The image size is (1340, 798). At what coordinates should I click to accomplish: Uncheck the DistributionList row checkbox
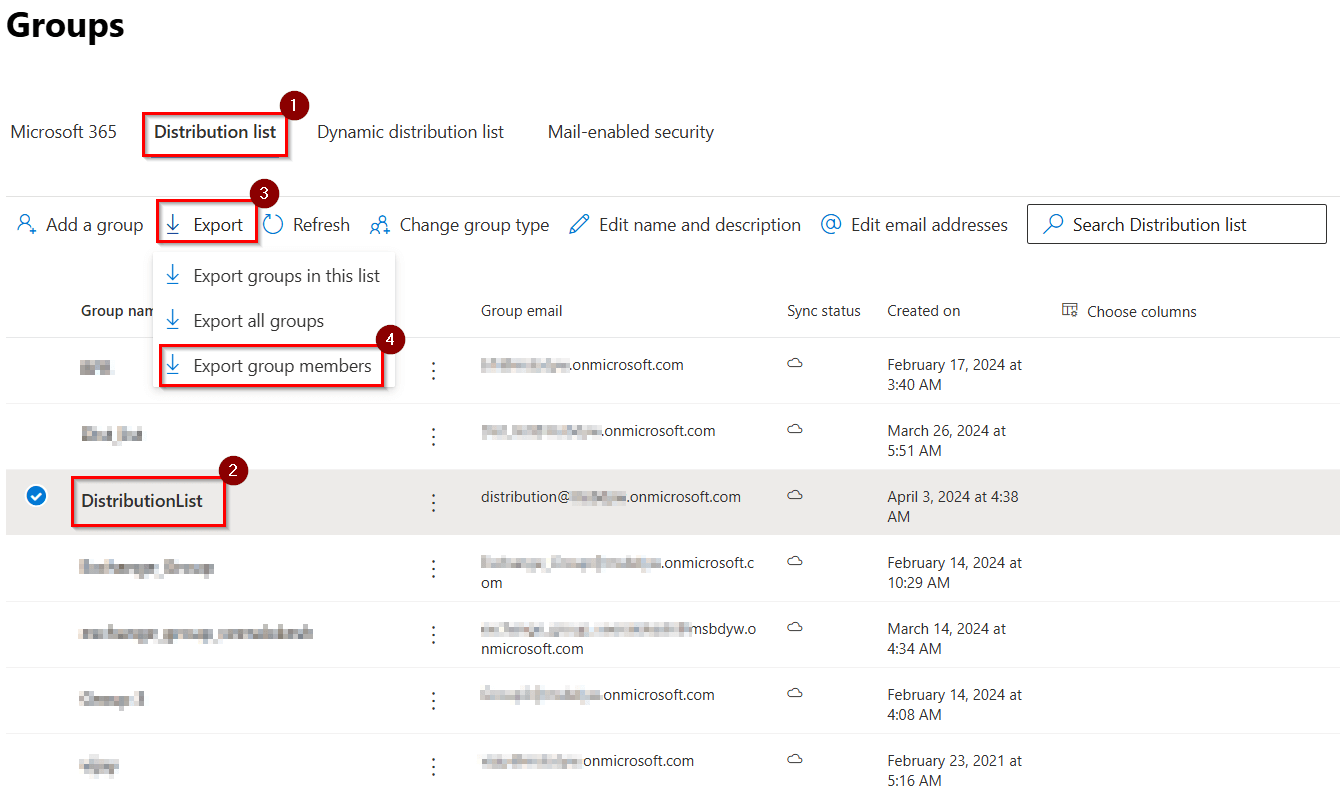pyautogui.click(x=36, y=496)
